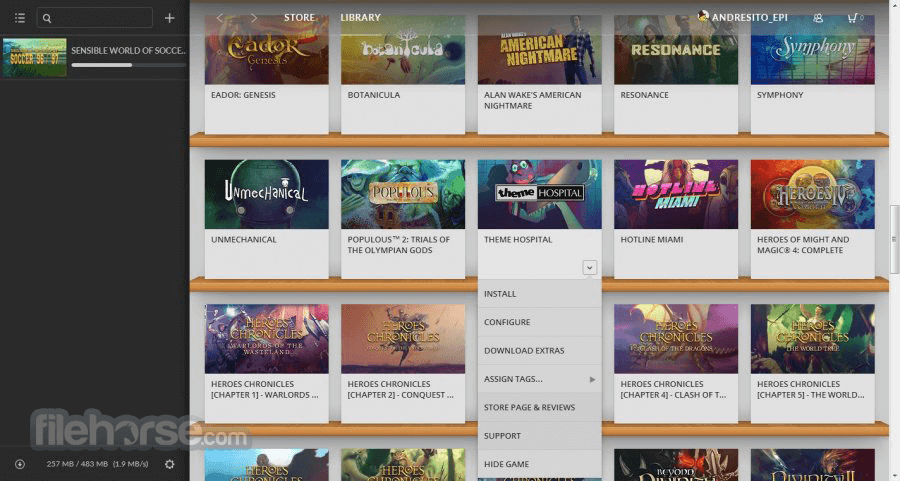Click UNMECHANICAL title text
Image resolution: width=900 pixels, height=481 pixels.
[x=243, y=239]
